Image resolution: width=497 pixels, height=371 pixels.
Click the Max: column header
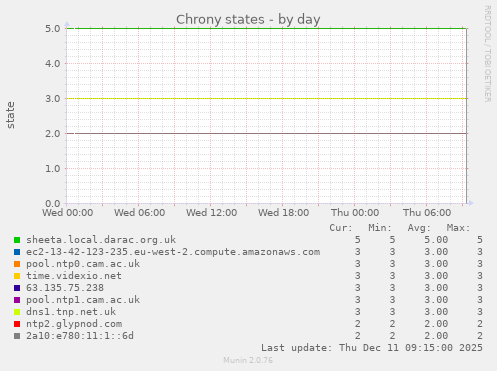(x=458, y=228)
